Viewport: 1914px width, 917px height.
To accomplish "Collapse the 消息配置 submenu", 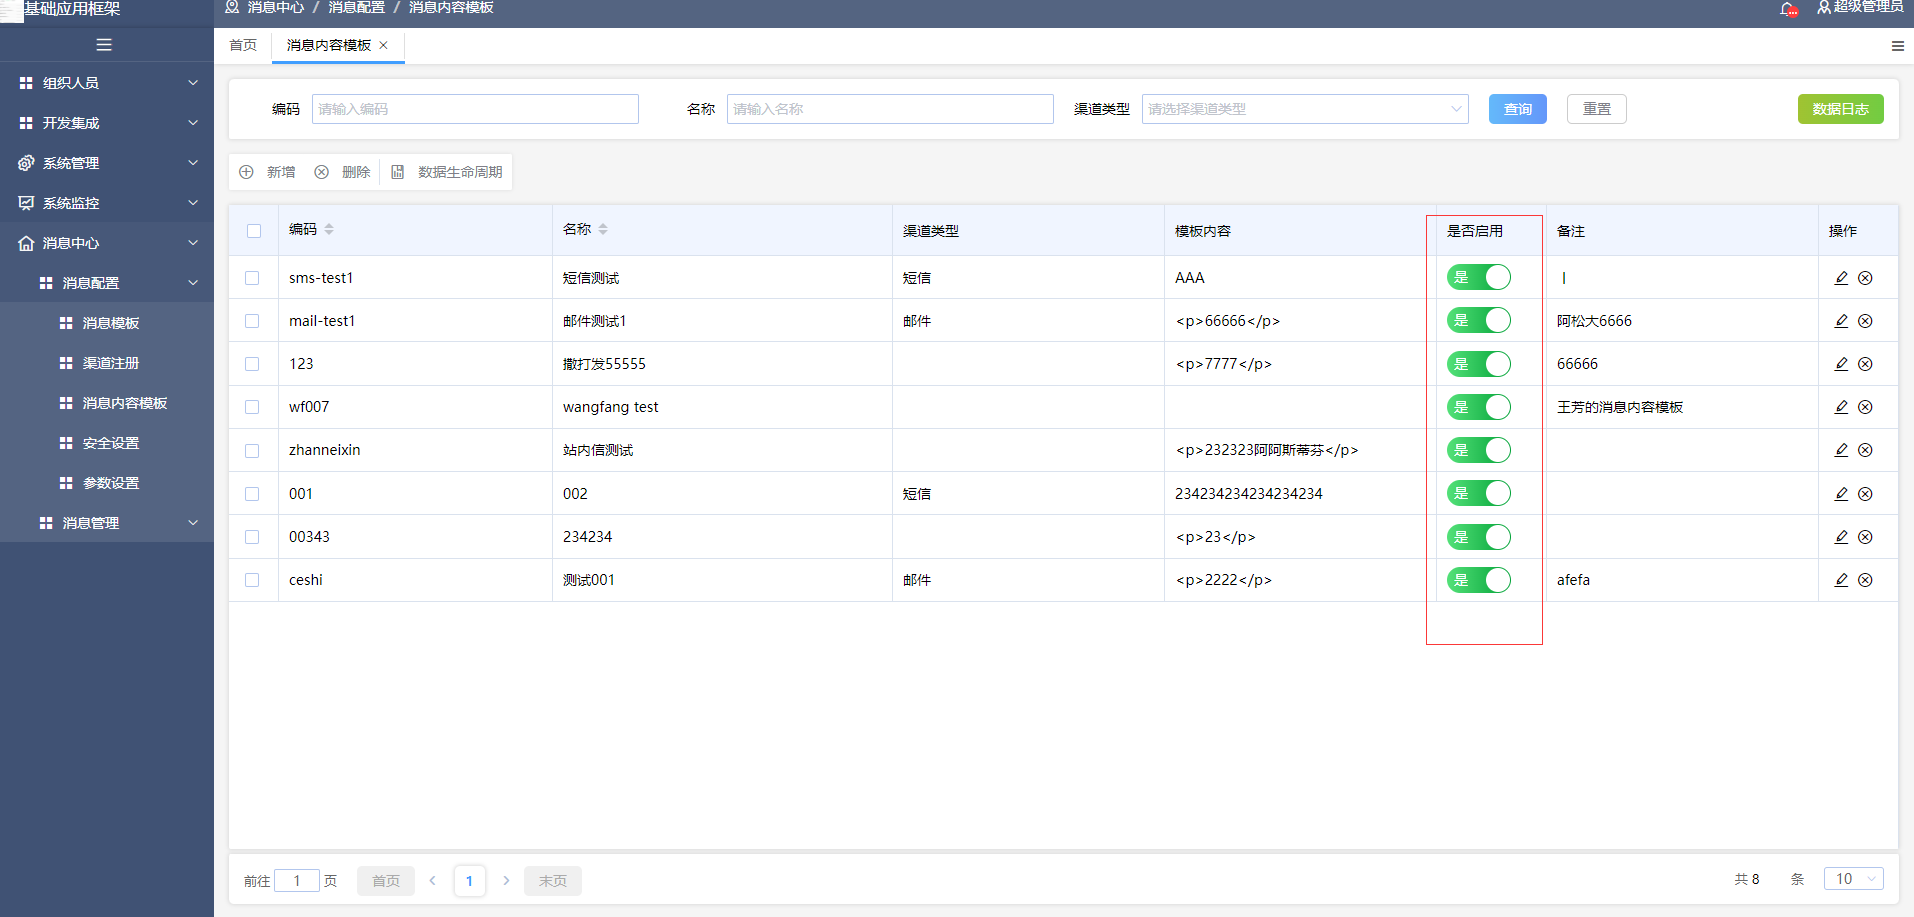I will tap(107, 283).
